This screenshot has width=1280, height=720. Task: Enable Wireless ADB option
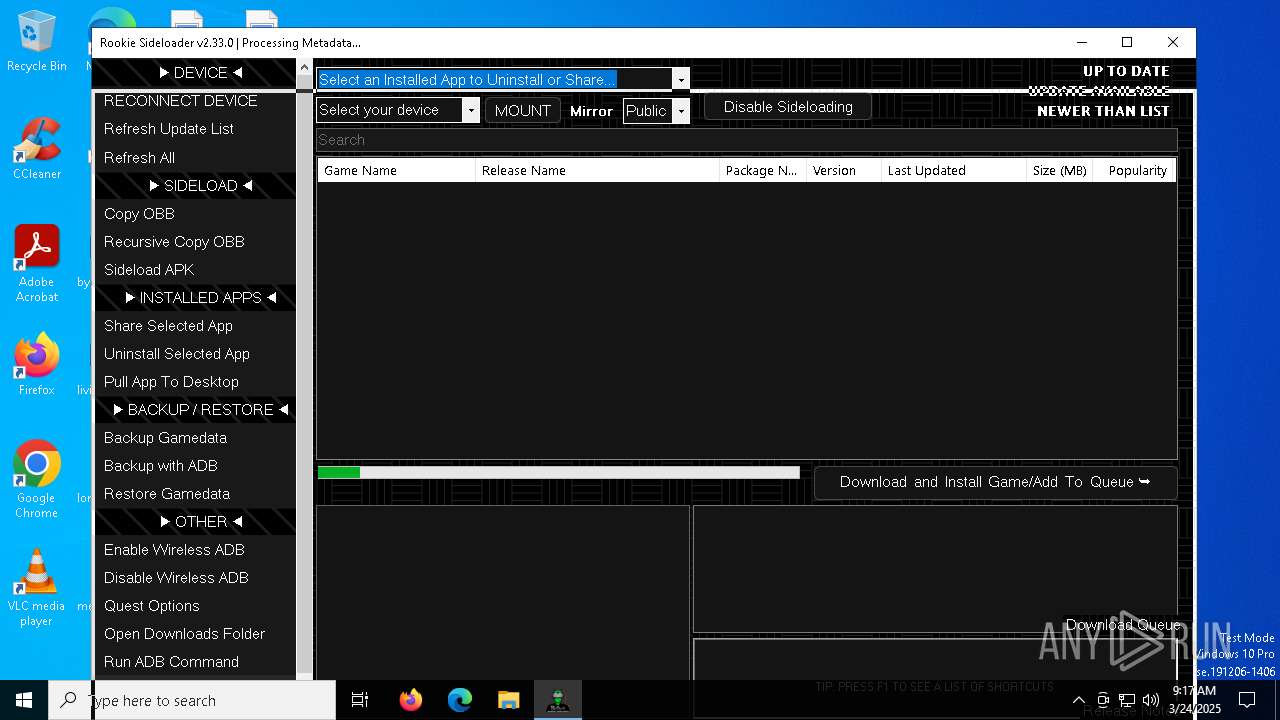[x=195, y=549]
